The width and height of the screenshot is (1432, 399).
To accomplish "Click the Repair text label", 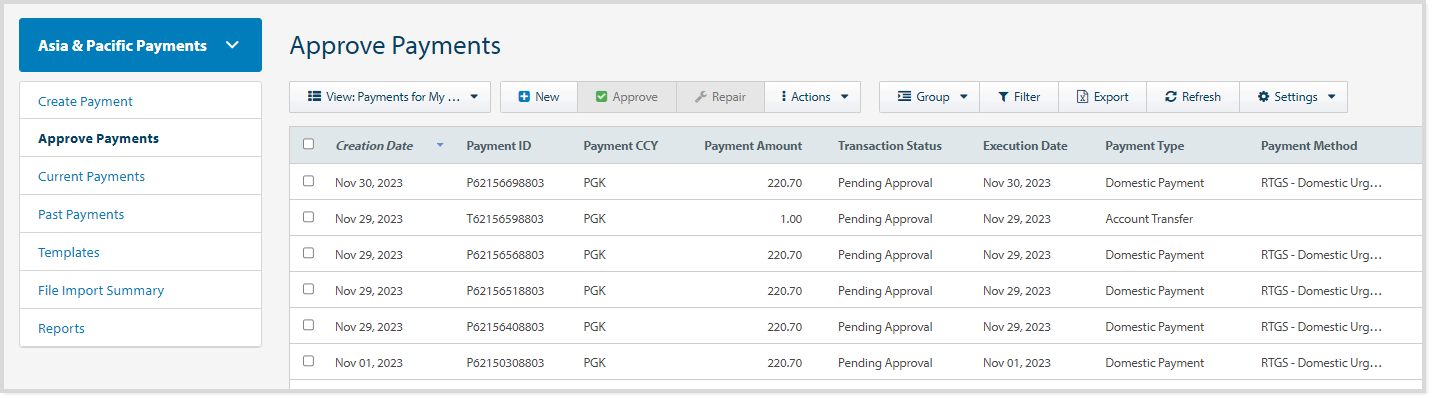I will 729,97.
